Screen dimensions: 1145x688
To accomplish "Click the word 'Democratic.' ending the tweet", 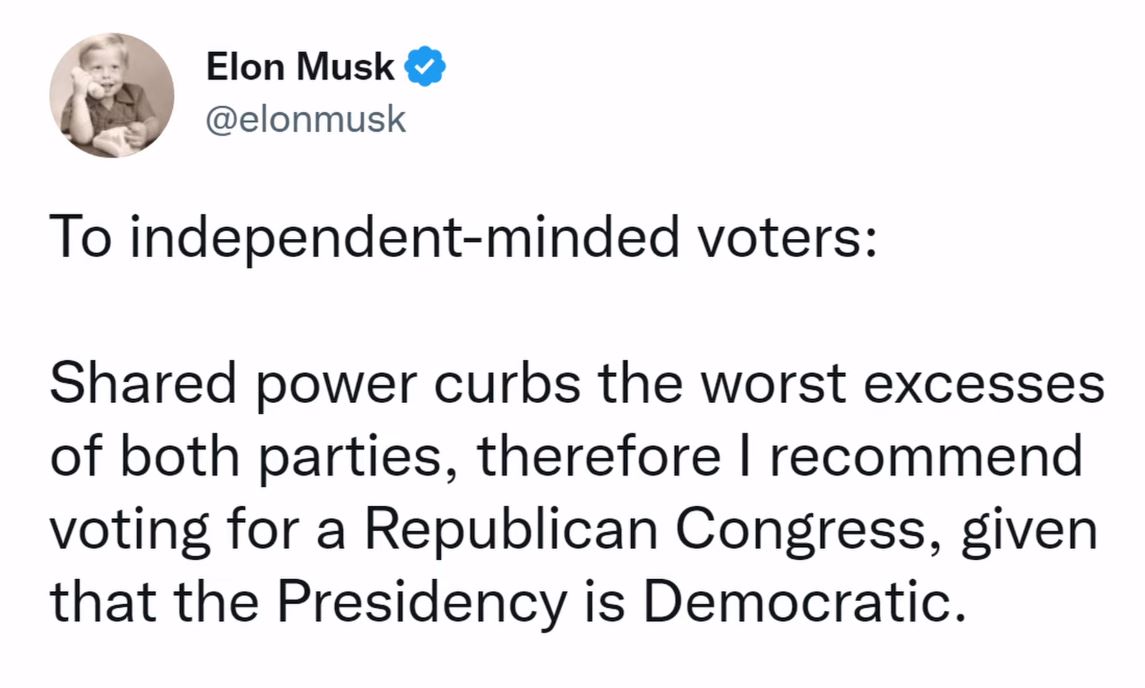I will [805, 603].
